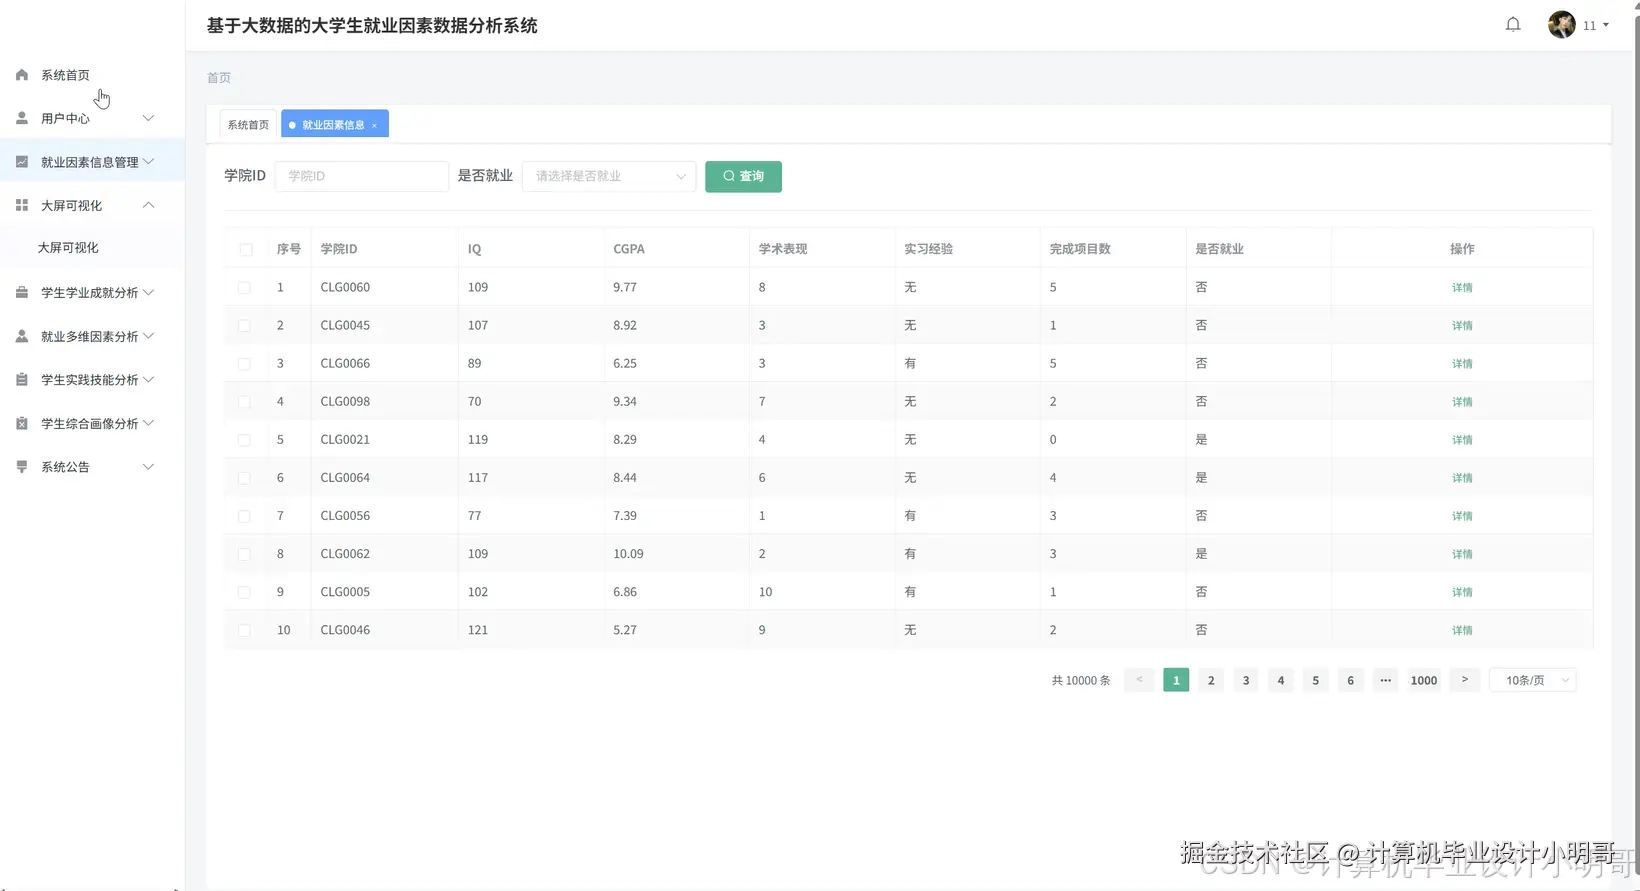Click the user avatar picture

(1561, 25)
